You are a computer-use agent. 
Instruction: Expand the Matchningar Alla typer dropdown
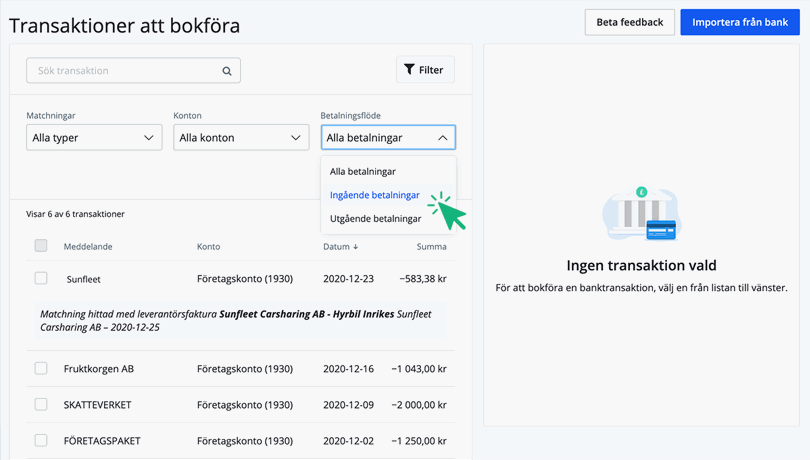[x=94, y=137]
